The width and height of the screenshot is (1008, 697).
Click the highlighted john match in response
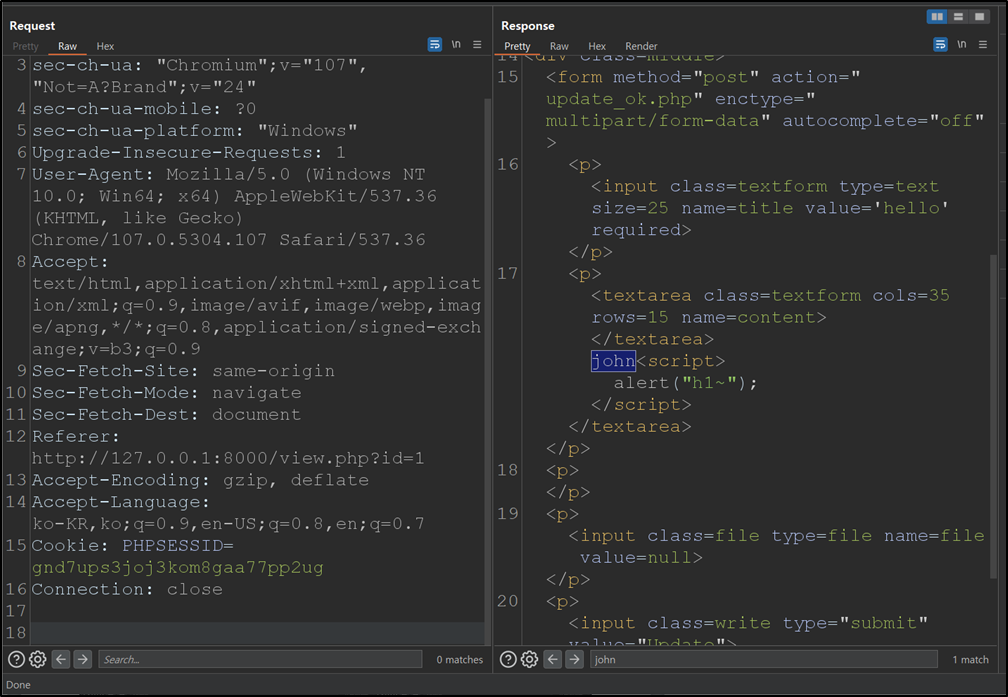pyautogui.click(x=613, y=361)
